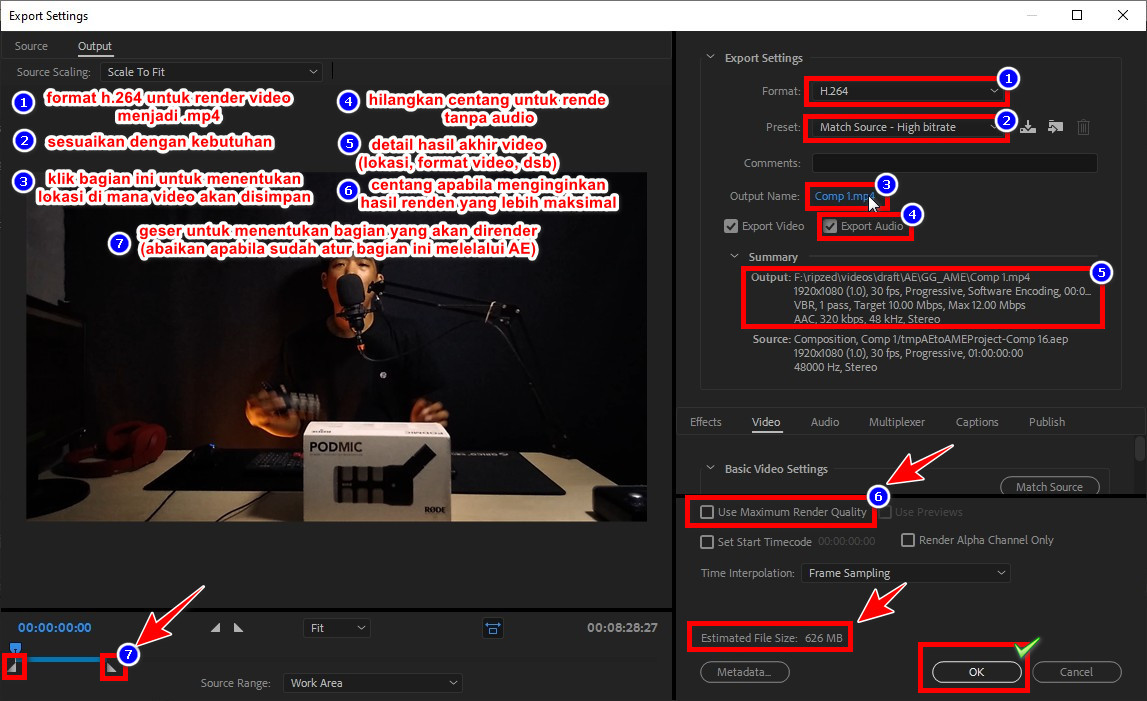This screenshot has height=701, width=1147.
Task: Switch to the Audio tab
Action: (824, 421)
